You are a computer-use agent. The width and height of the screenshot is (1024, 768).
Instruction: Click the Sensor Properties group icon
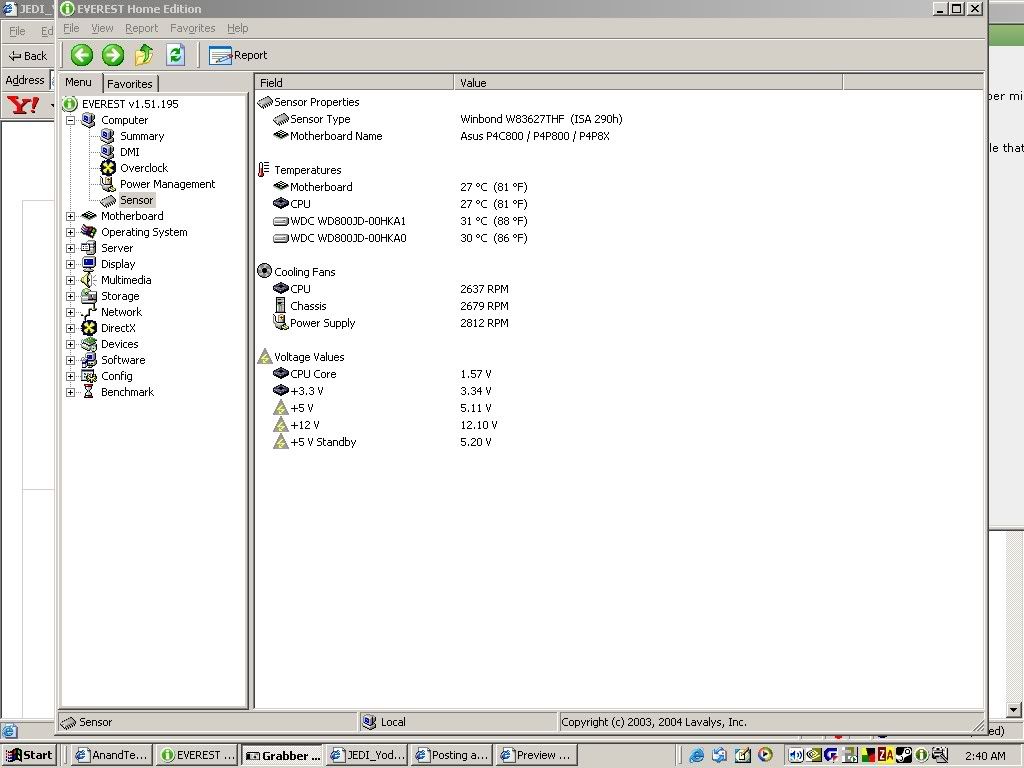coord(264,102)
